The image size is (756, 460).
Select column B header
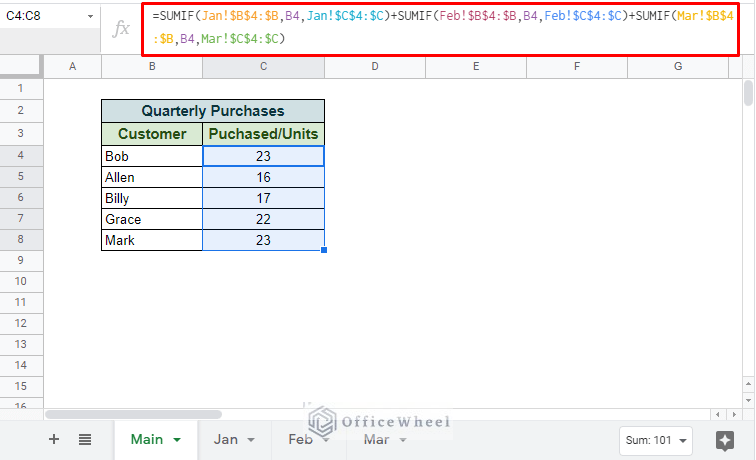tap(152, 67)
